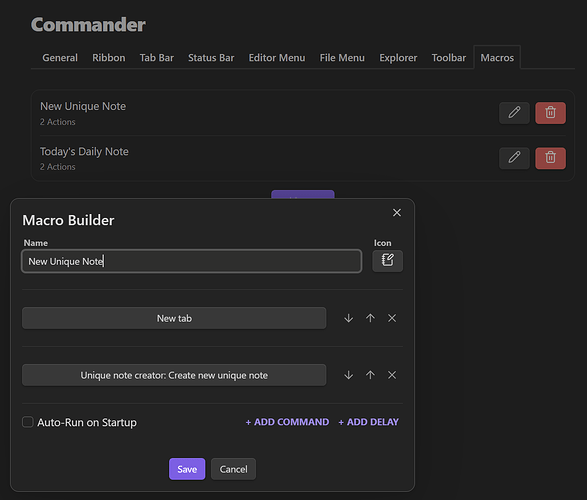This screenshot has height=500, width=587.
Task: Edit the New Unique Note macro
Action: click(x=514, y=113)
